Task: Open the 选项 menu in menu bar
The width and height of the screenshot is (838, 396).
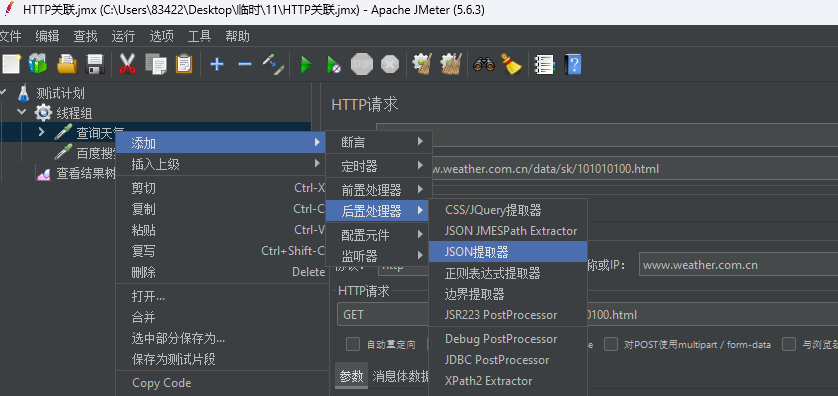Action: coord(161,36)
